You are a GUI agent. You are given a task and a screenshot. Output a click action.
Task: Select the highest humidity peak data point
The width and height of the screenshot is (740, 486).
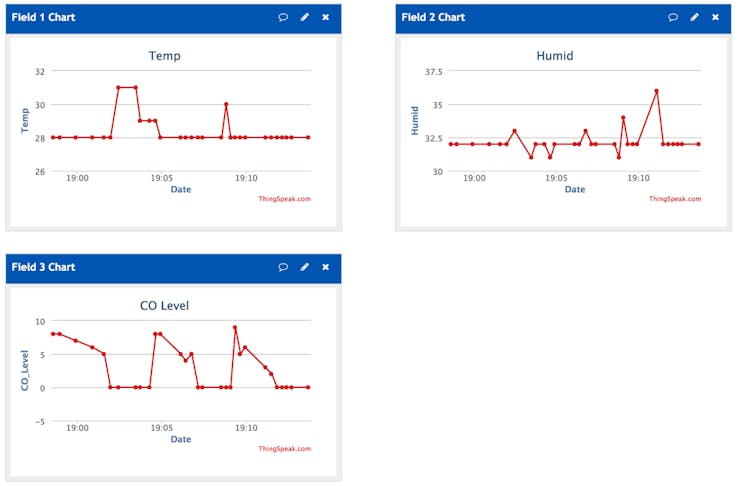(656, 91)
